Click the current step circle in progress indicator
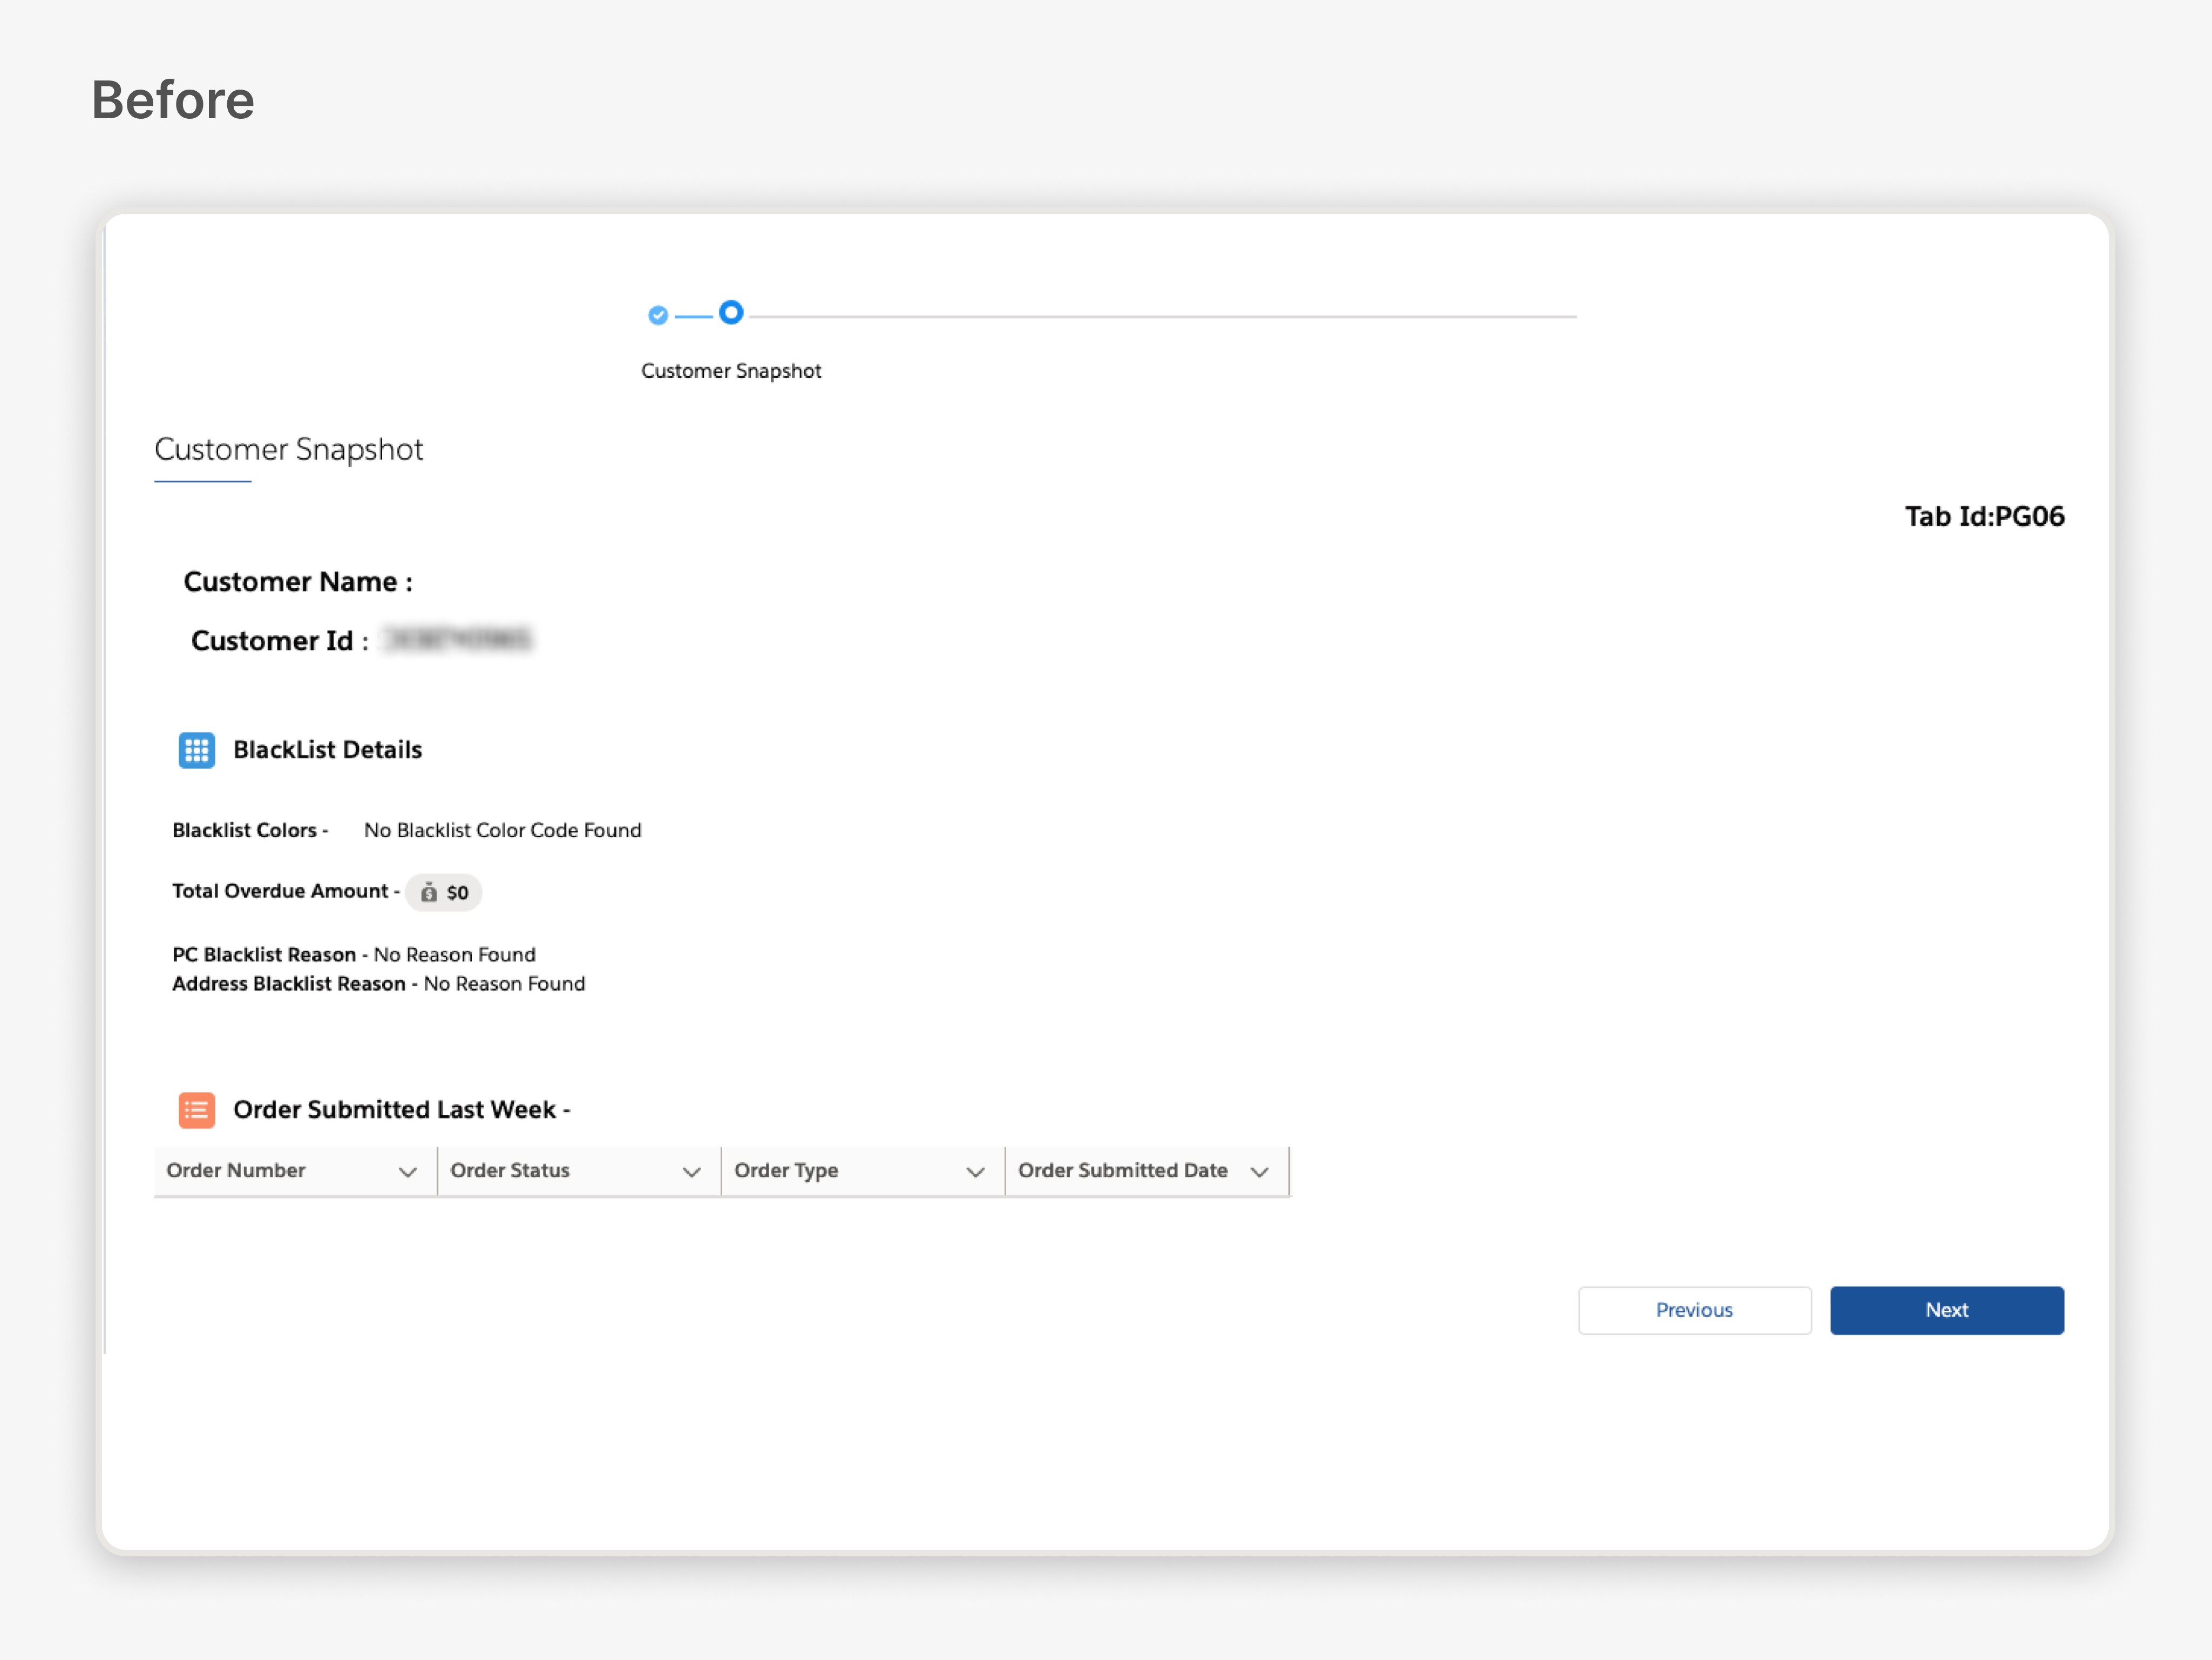Image resolution: width=2212 pixels, height=1660 pixels. (x=731, y=313)
